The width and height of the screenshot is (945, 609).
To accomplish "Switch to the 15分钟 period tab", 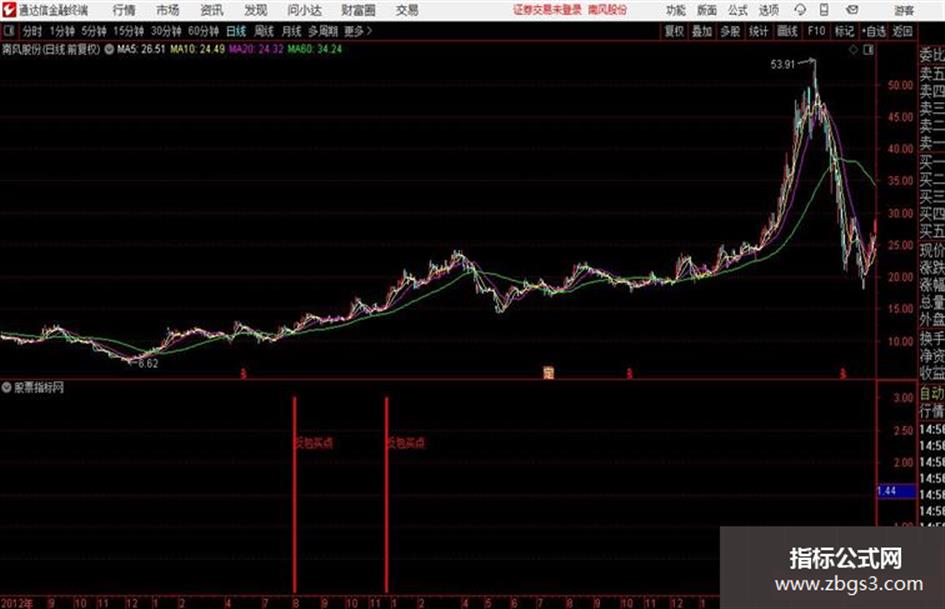I will pos(129,31).
